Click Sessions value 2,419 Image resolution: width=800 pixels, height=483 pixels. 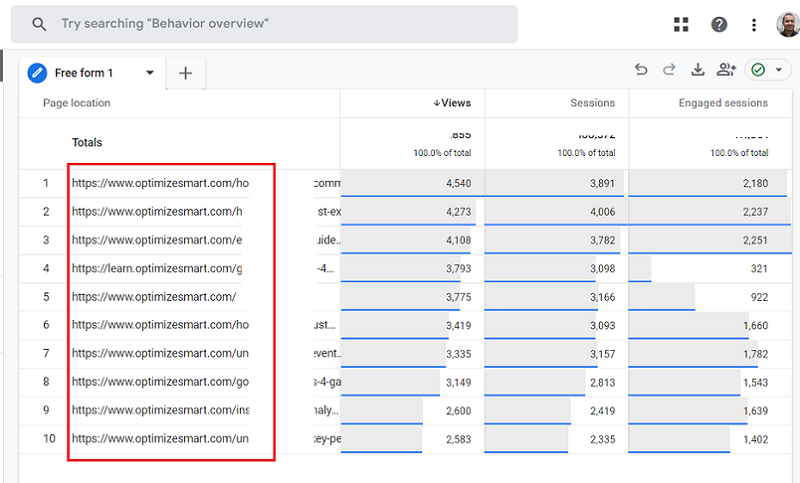coord(603,411)
